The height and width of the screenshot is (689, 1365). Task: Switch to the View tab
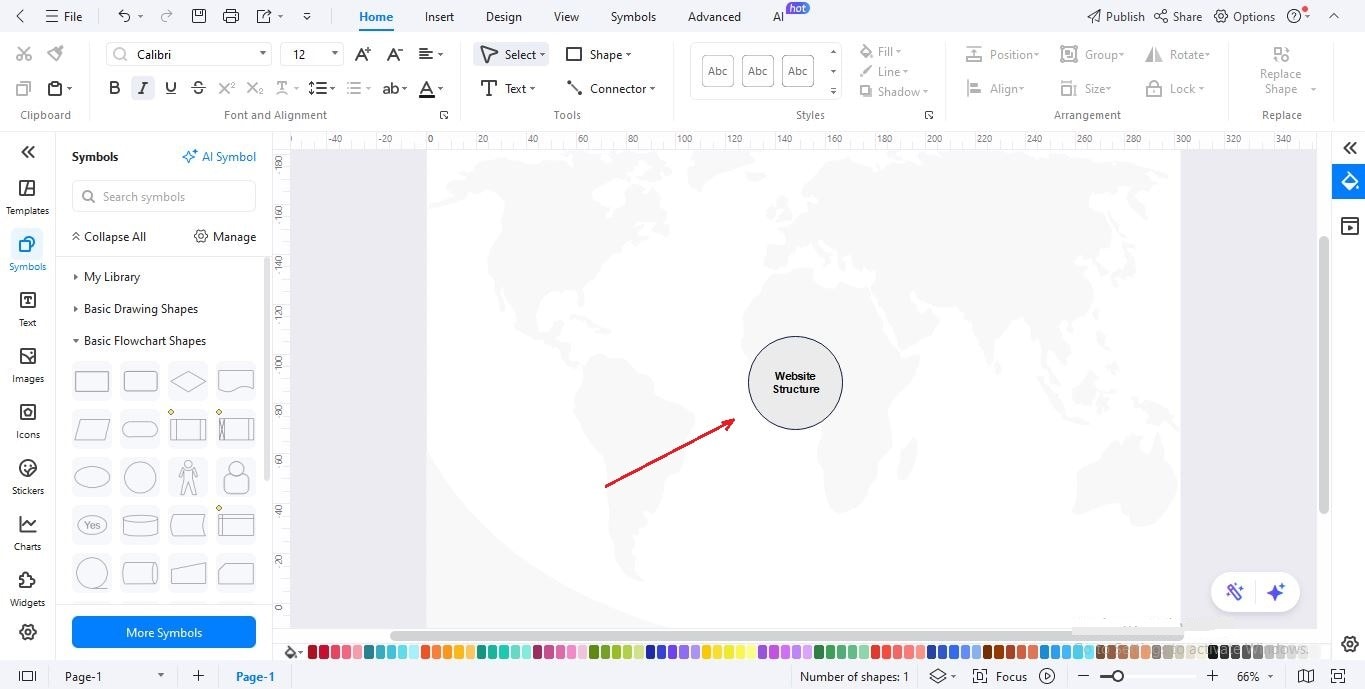click(566, 16)
